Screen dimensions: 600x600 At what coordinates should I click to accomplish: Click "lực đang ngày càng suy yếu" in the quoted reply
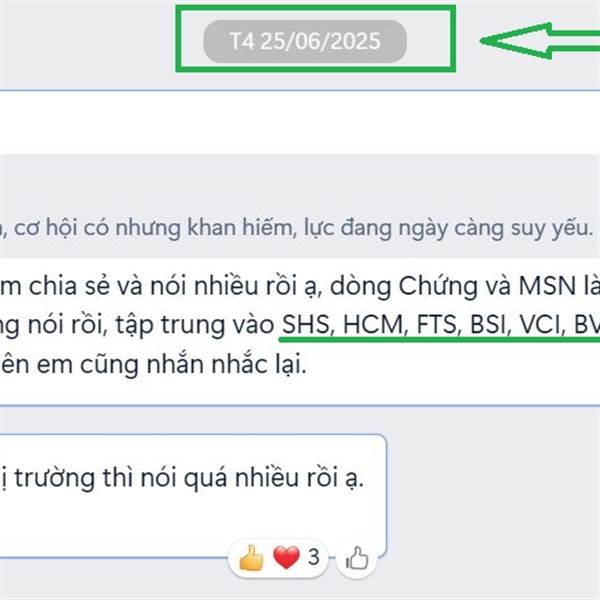(x=448, y=228)
